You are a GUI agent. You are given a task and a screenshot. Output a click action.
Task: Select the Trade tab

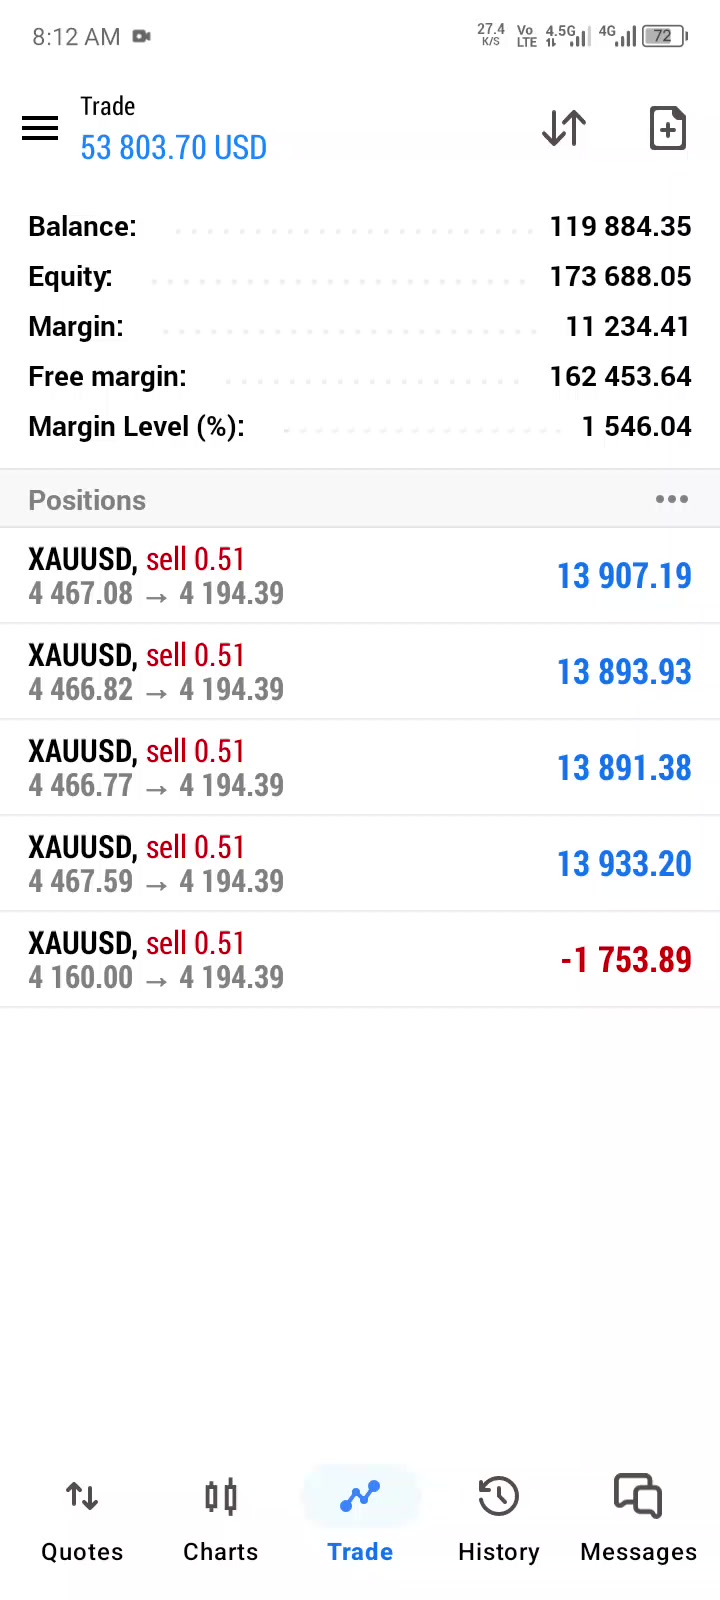[x=360, y=1522]
